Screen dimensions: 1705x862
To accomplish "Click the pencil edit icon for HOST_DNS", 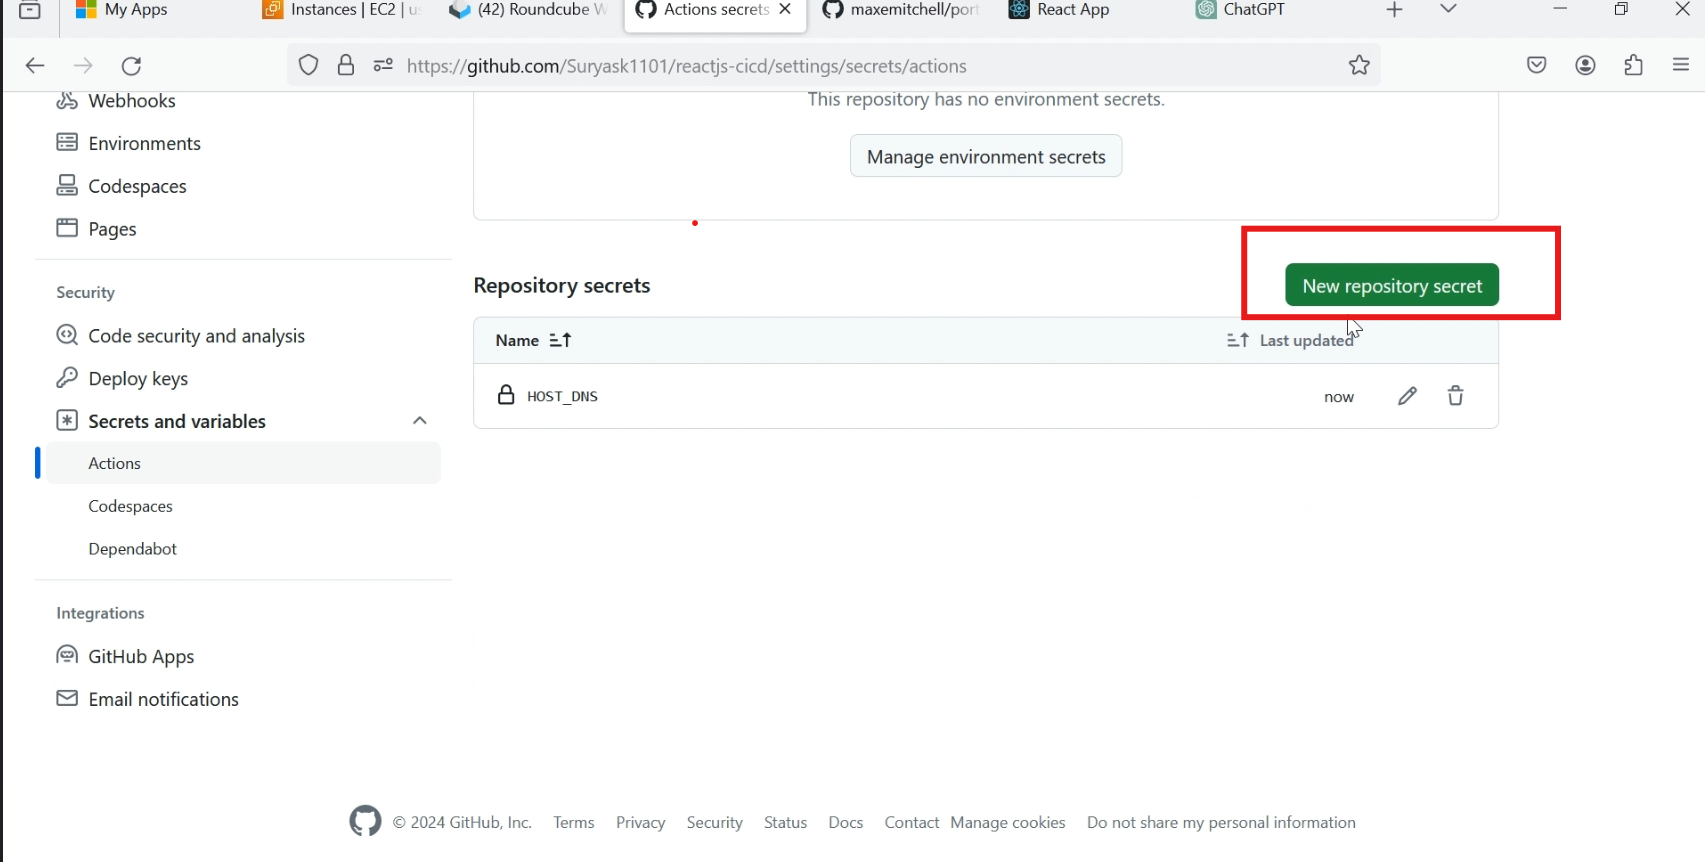I will coord(1407,396).
